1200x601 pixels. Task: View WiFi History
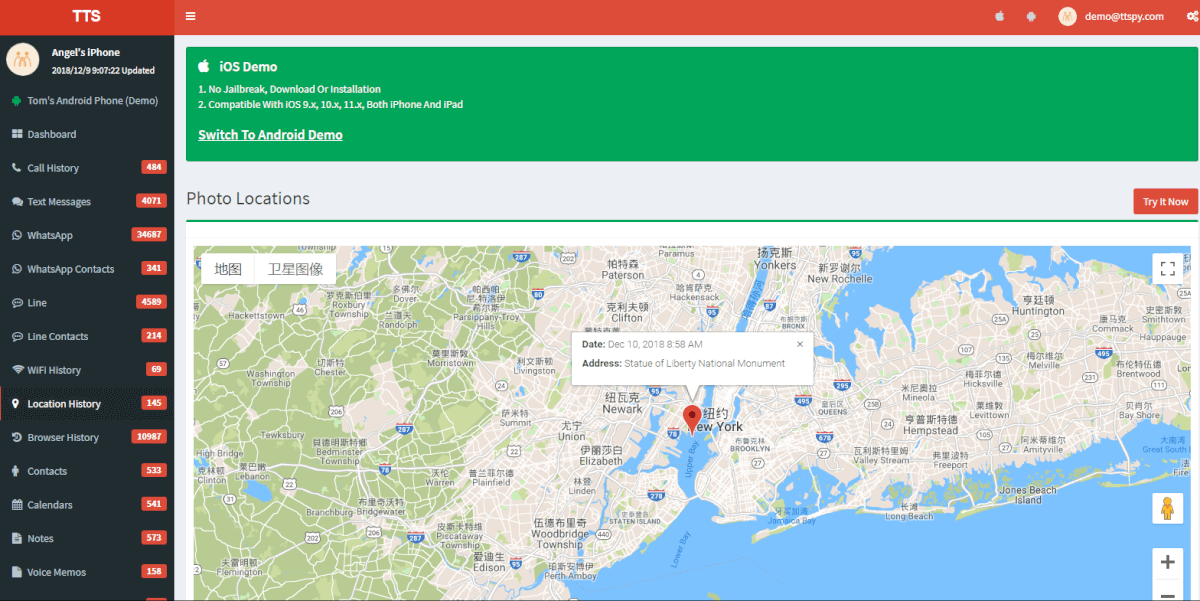pos(87,370)
